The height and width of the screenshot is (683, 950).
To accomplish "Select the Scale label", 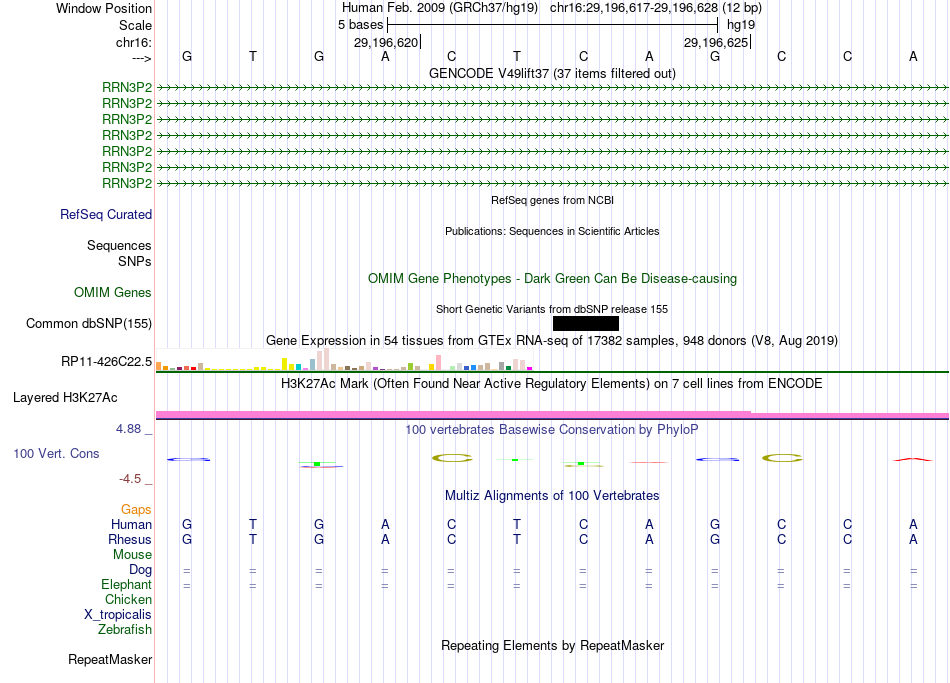I will pos(136,25).
